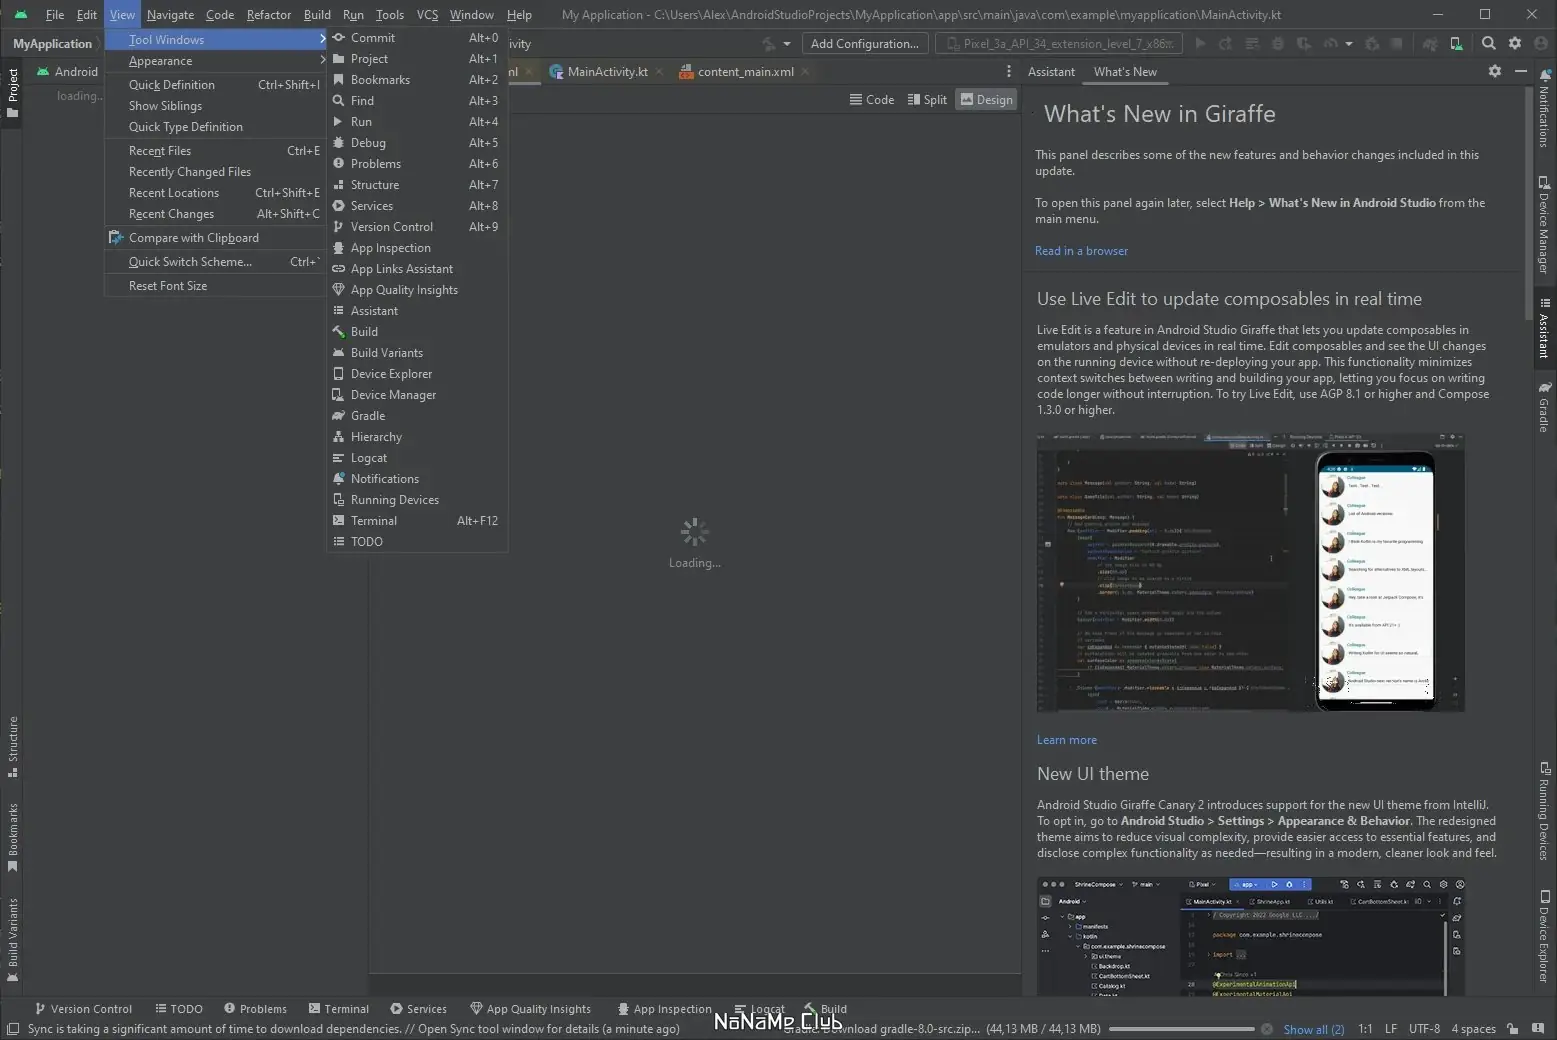Open the LF line separator selector

tap(1391, 1029)
